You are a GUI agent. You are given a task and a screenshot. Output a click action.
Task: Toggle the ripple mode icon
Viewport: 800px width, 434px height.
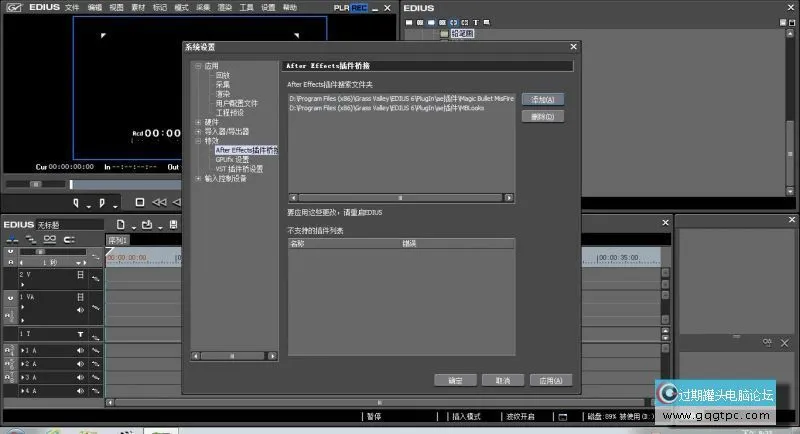tap(69, 239)
